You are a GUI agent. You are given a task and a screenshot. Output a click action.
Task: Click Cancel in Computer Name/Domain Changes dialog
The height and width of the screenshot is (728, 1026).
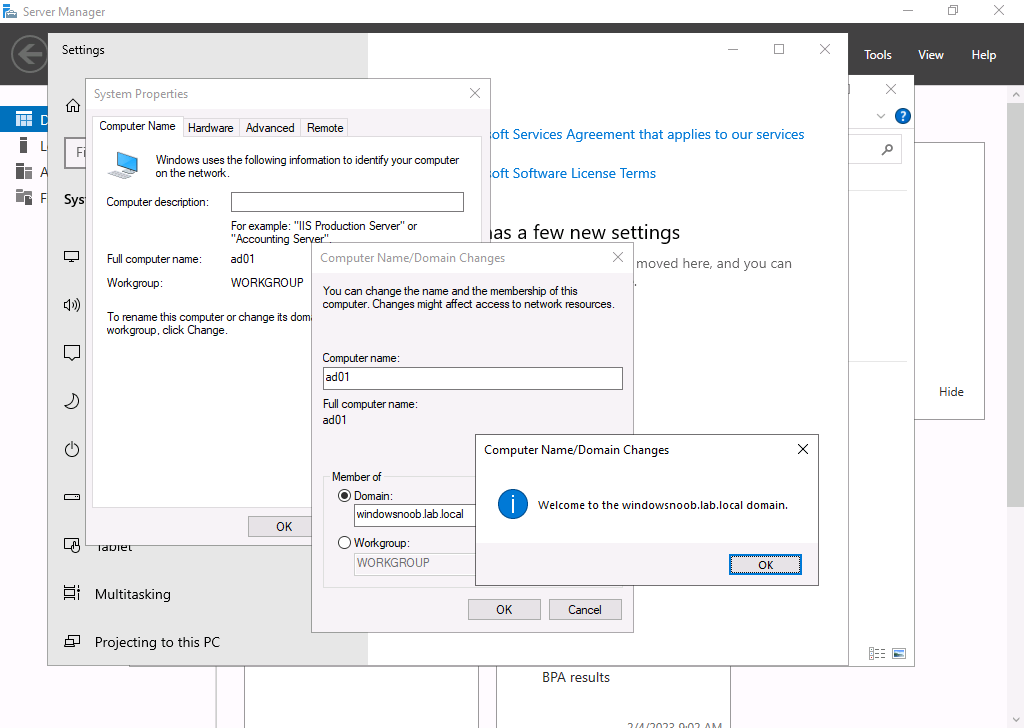pyautogui.click(x=585, y=610)
